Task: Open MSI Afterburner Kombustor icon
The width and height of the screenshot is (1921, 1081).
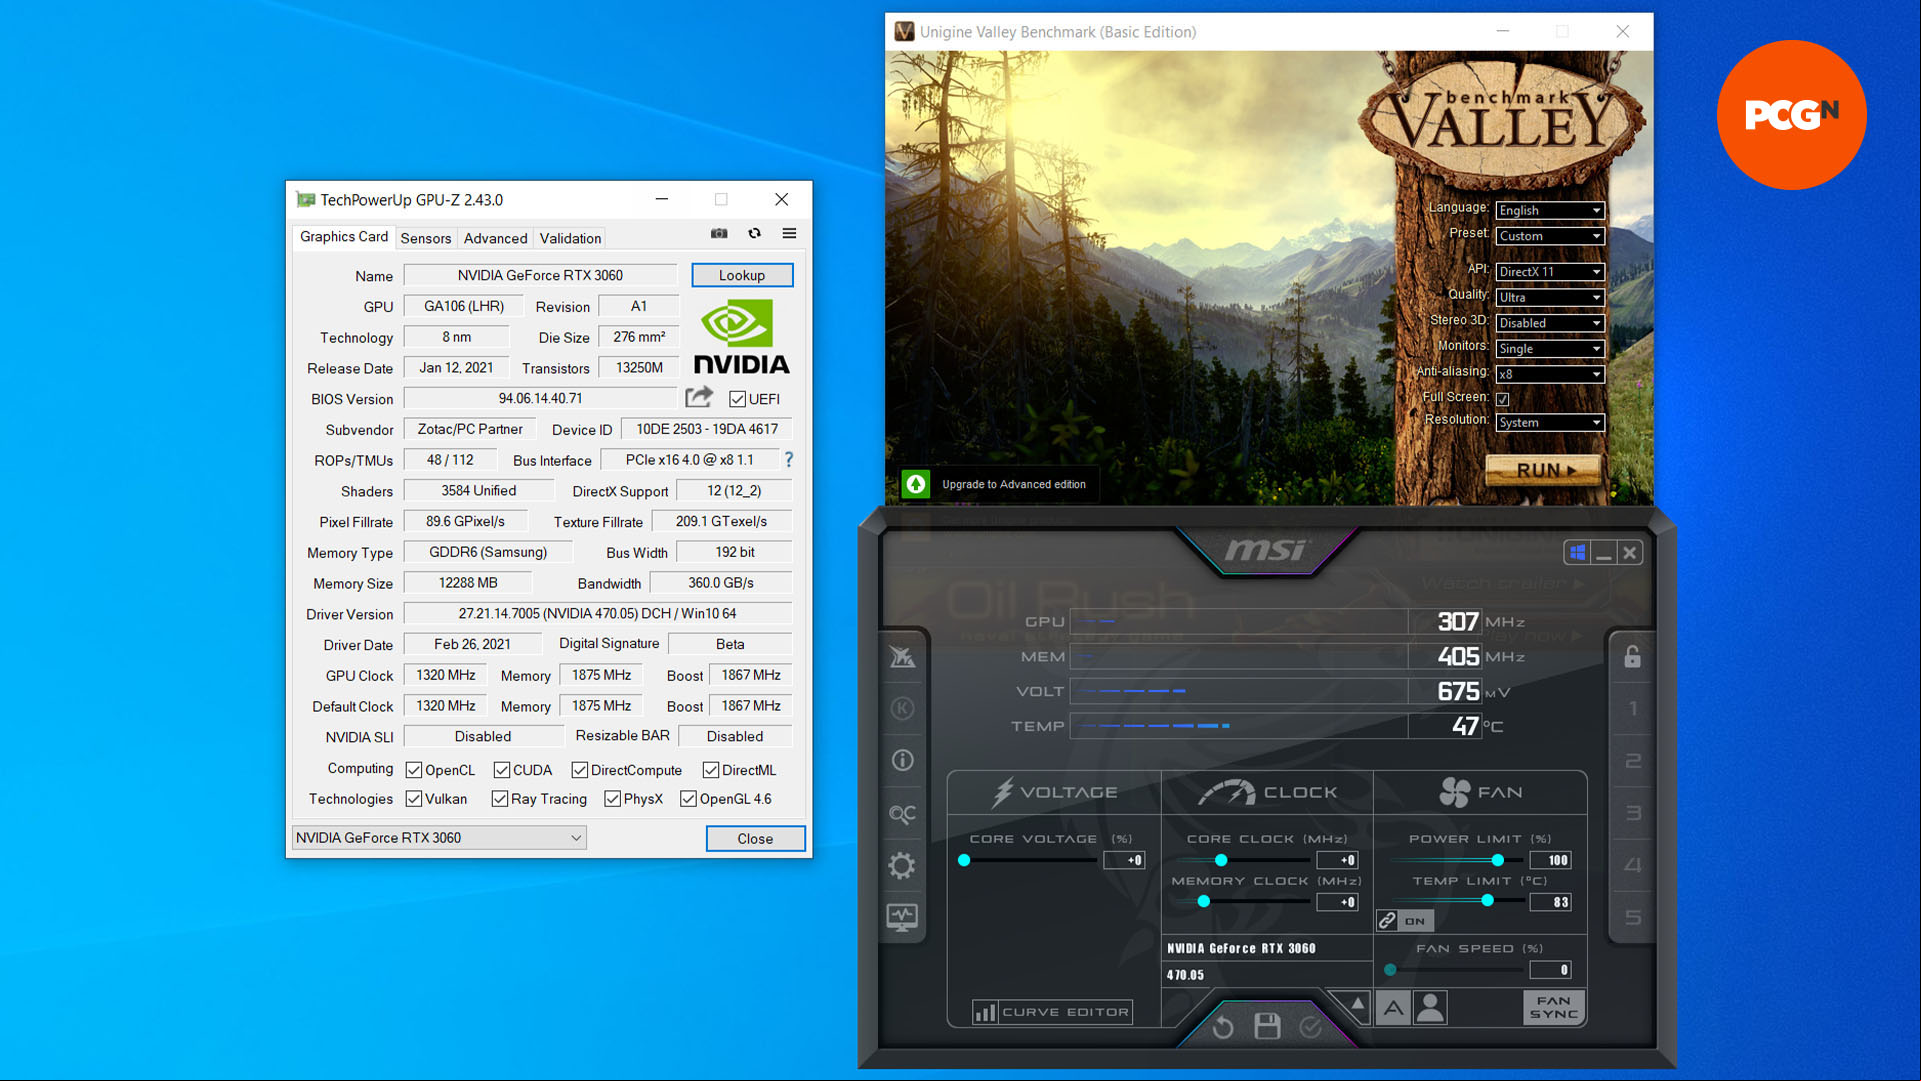Action: coord(902,708)
